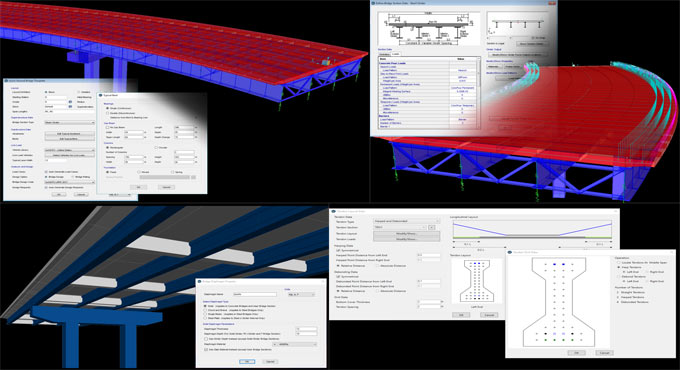
Task: Click icon beside Skew field in Quick Bridge Template
Action: (x=70, y=107)
